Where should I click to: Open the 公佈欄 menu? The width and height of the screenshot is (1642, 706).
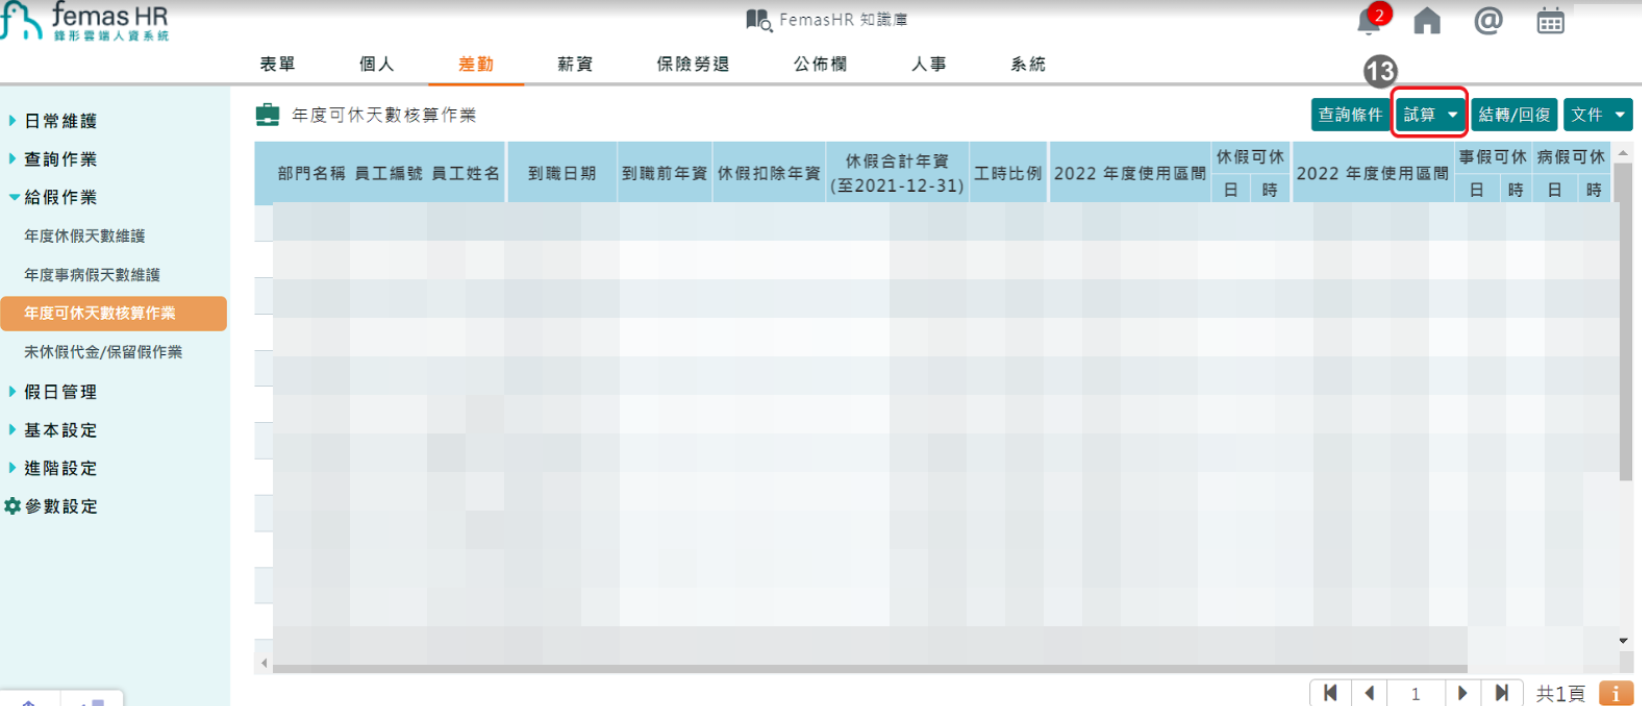coord(820,64)
